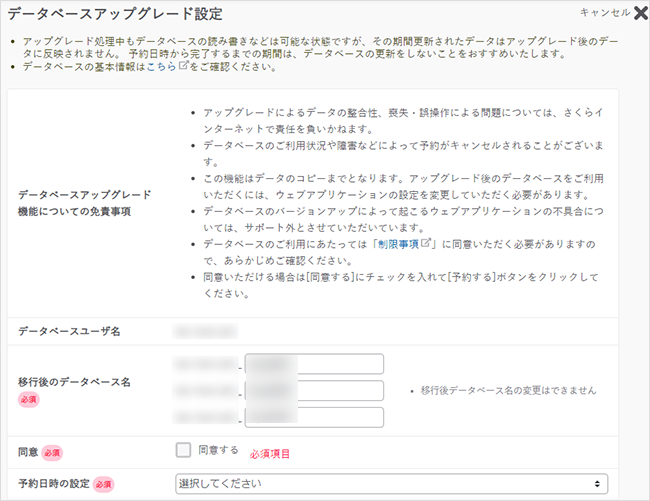650x501 pixels.
Task: Click 必須 badge under 移行後のデータベース名
Action: tap(29, 400)
